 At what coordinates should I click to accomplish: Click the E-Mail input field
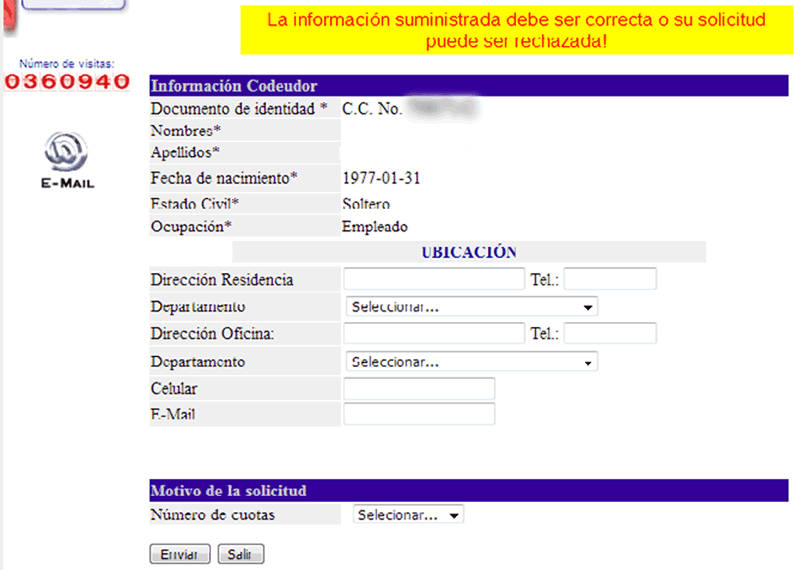(419, 414)
